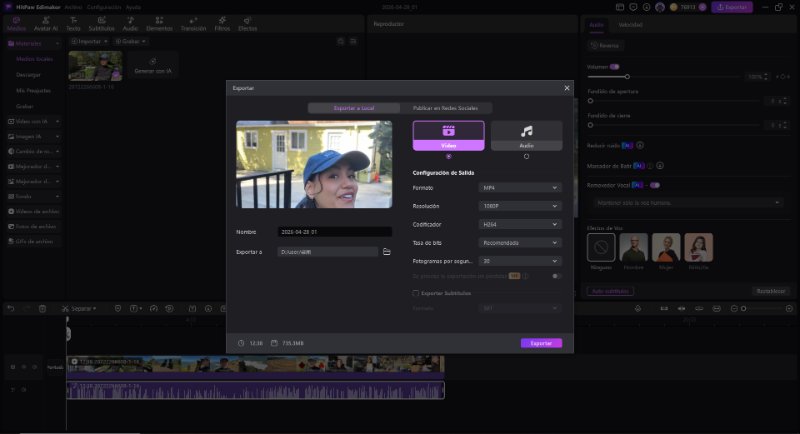Expand the Vídeo con IA sidebar section

coord(57,121)
